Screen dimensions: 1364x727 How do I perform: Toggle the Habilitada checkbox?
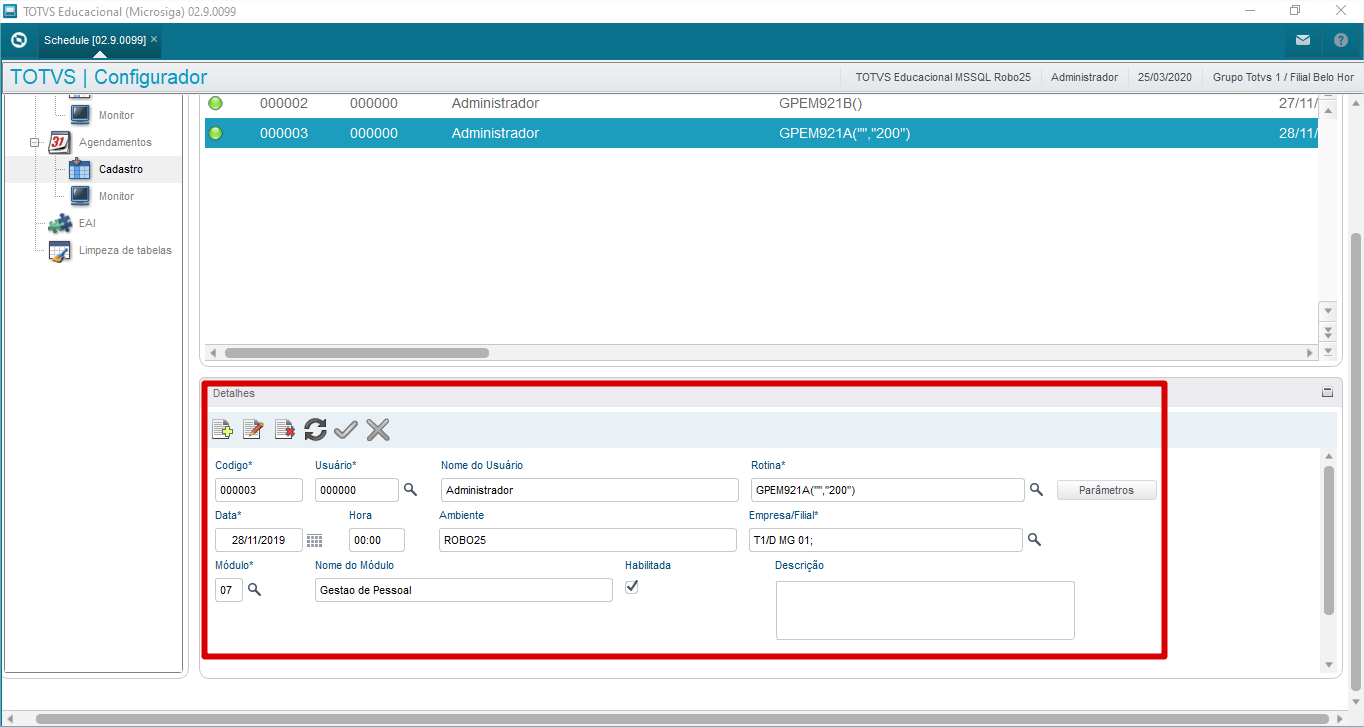[x=631, y=587]
